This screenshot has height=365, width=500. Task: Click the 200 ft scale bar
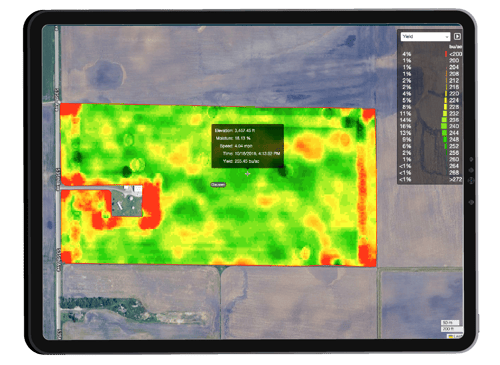452,329
